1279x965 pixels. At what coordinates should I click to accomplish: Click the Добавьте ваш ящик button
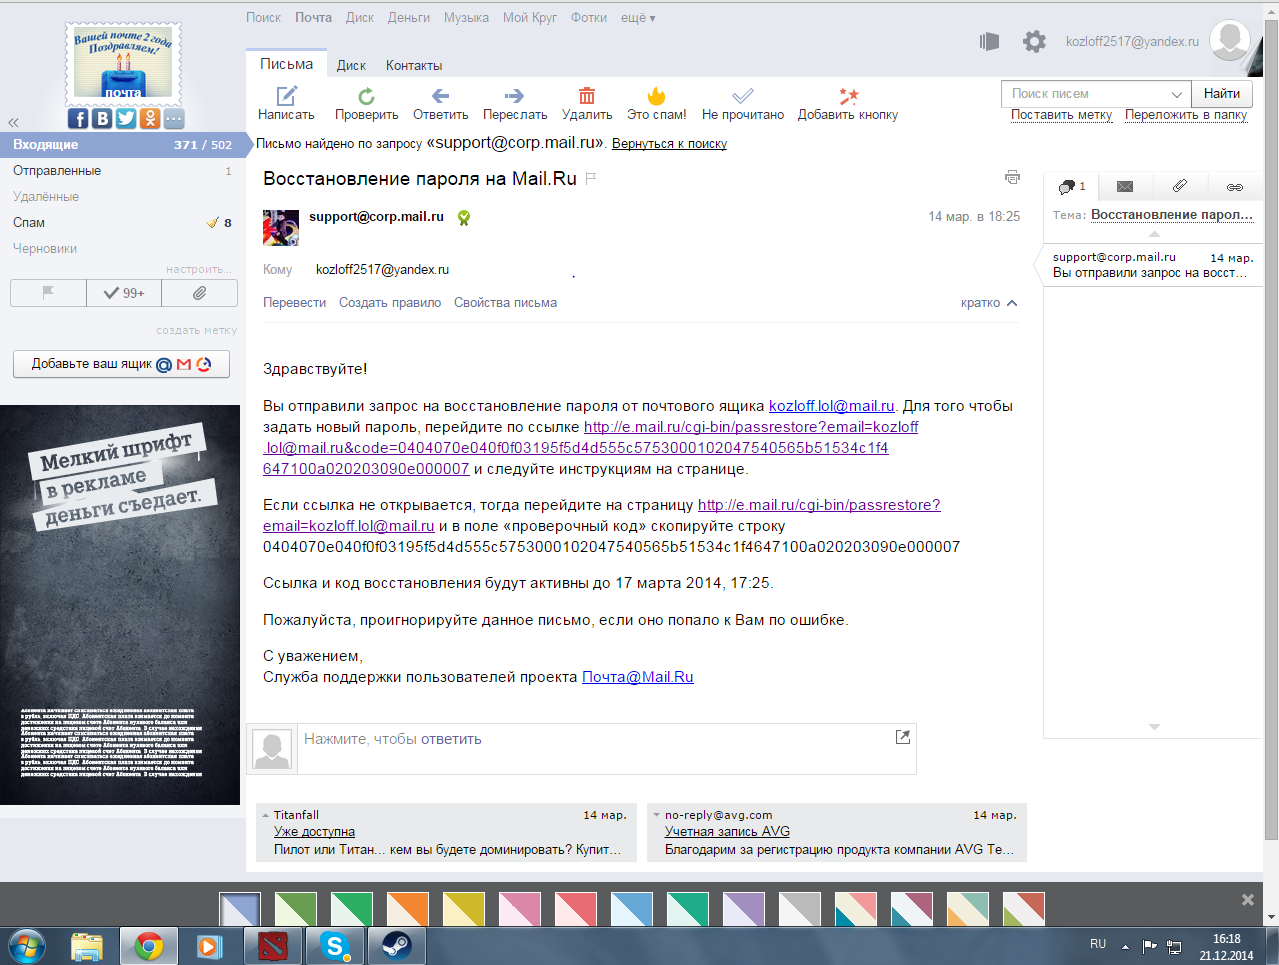[121, 364]
